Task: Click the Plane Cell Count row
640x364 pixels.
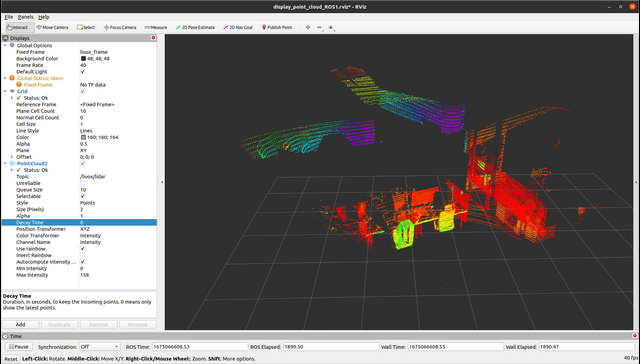Action: 79,111
